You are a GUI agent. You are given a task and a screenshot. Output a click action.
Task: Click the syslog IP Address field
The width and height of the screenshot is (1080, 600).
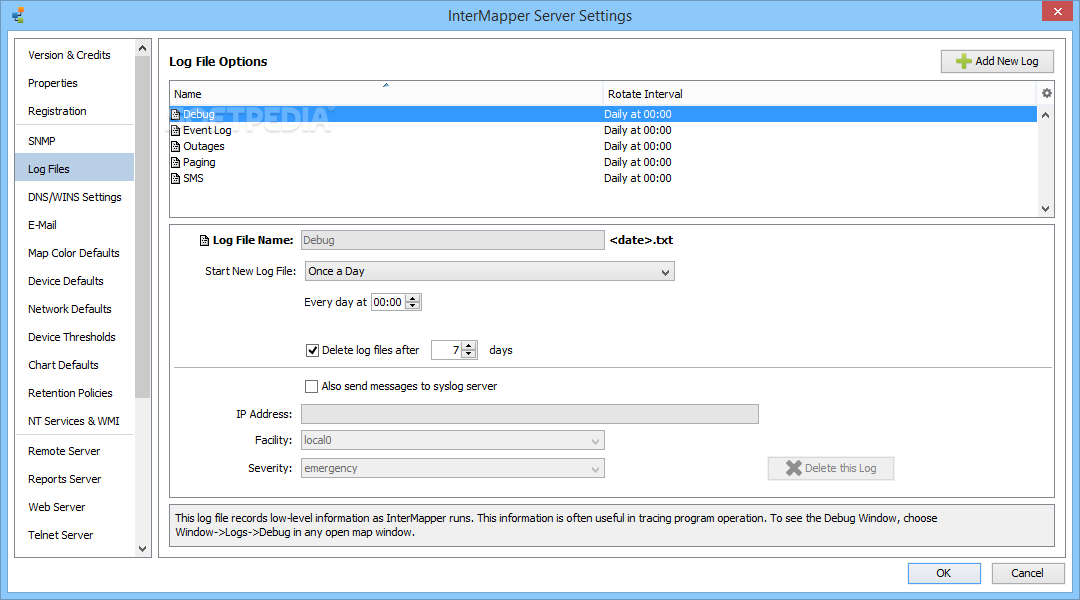pos(530,414)
